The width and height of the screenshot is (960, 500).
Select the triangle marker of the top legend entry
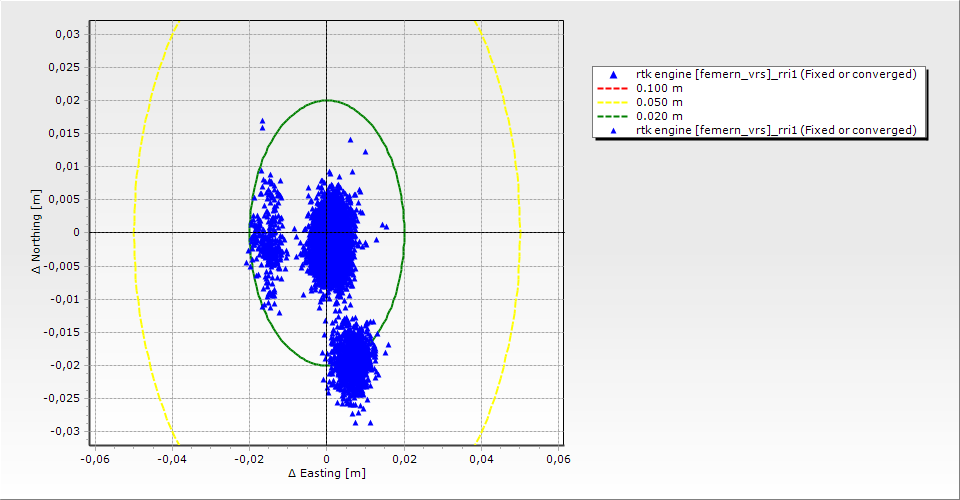pyautogui.click(x=614, y=74)
